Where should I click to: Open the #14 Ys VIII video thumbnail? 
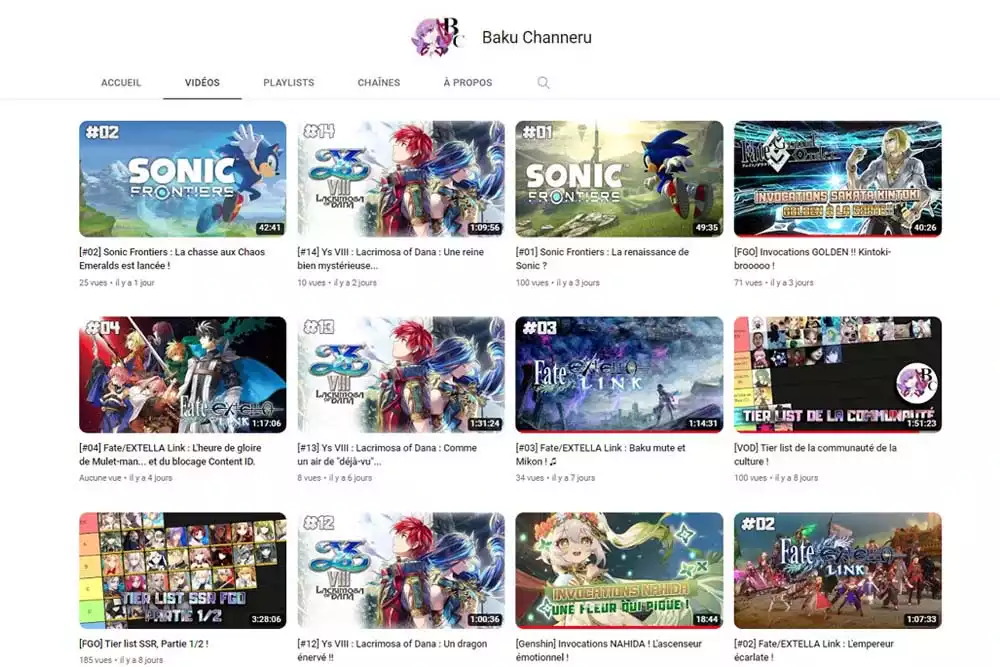pyautogui.click(x=401, y=179)
